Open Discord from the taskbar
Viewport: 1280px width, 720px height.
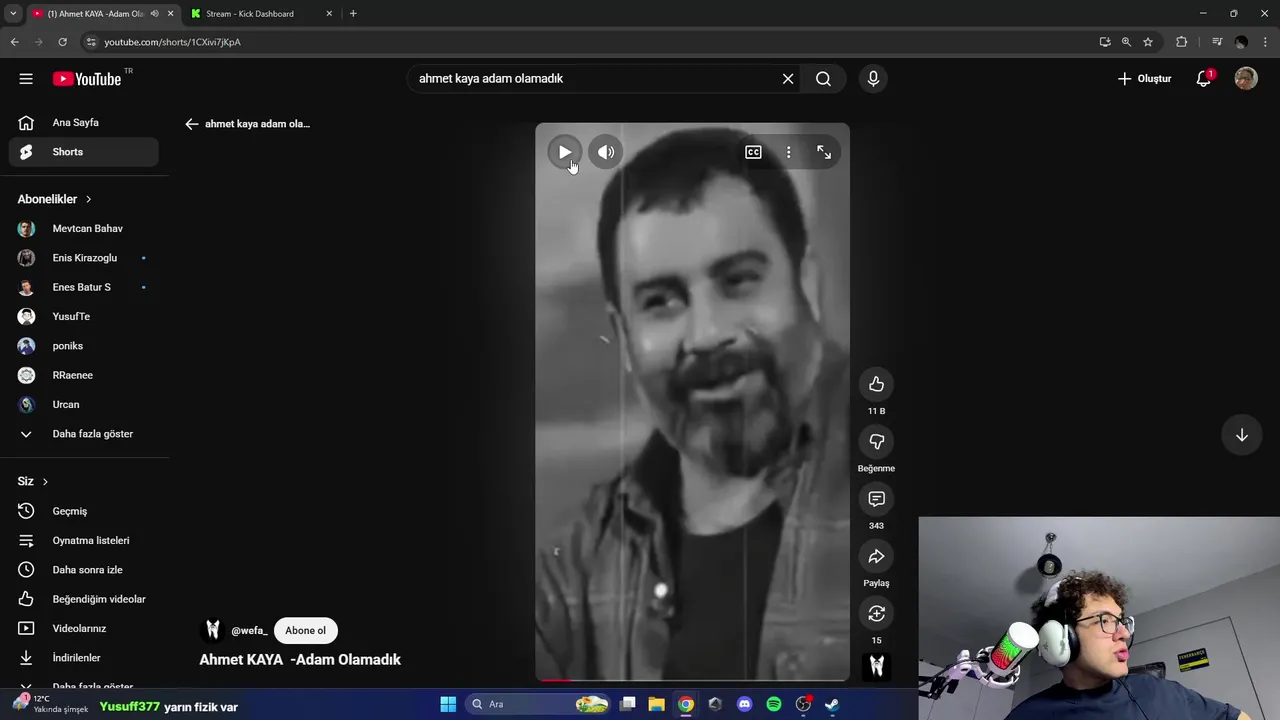pyautogui.click(x=744, y=704)
